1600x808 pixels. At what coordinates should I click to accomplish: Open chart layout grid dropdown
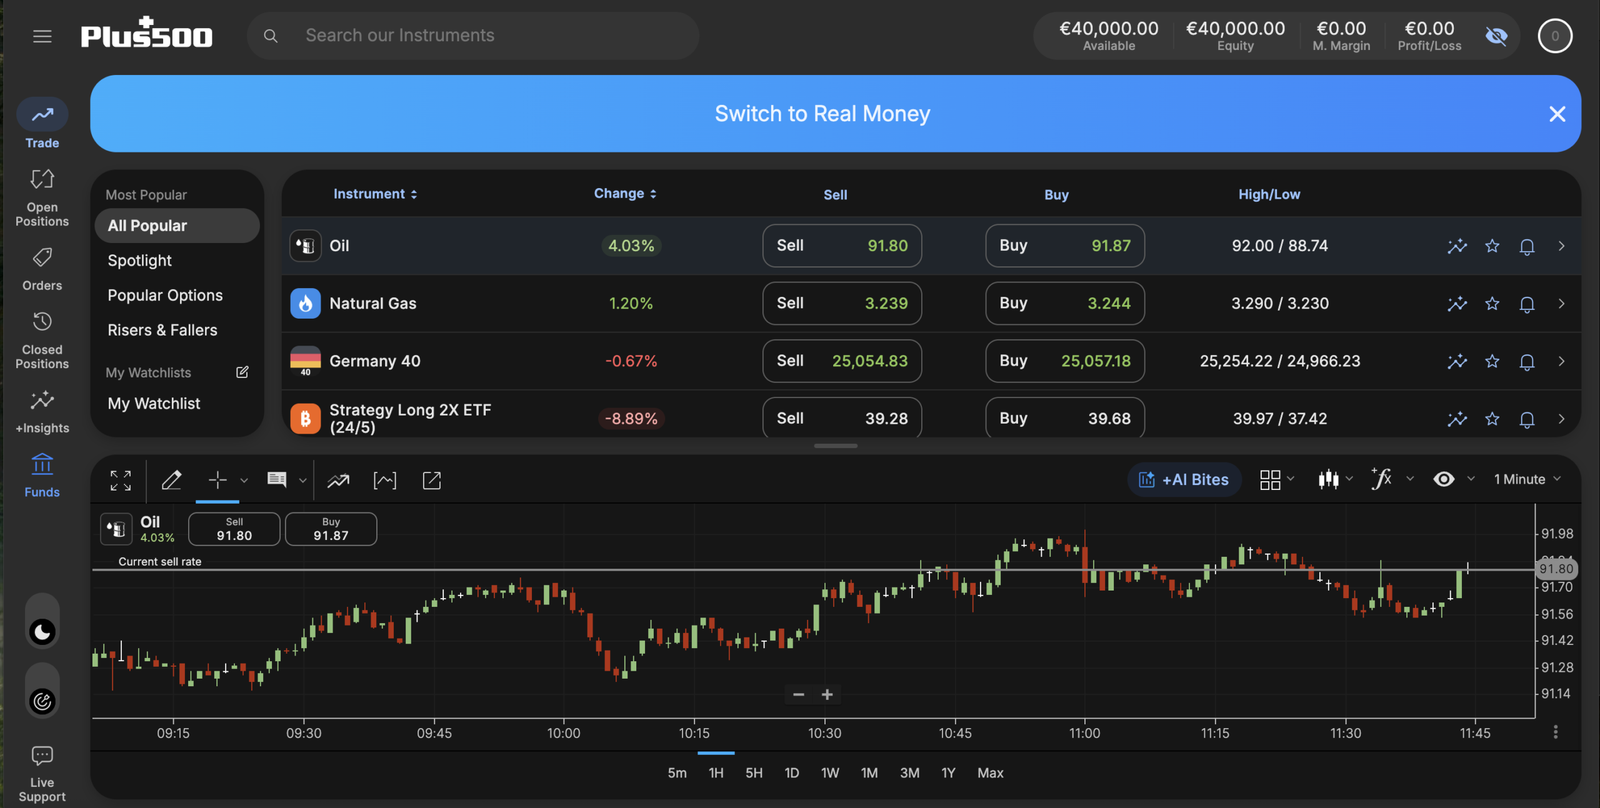1277,480
